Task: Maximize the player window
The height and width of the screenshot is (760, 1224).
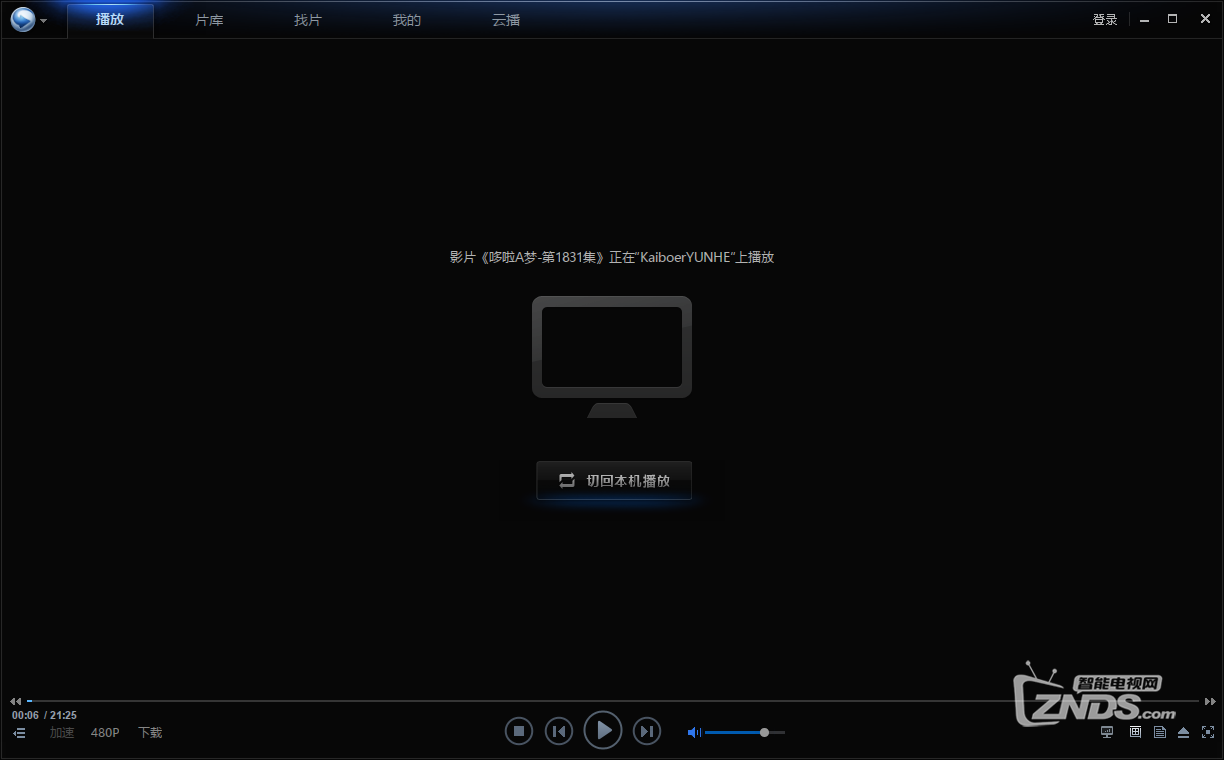Action: coord(1173,19)
